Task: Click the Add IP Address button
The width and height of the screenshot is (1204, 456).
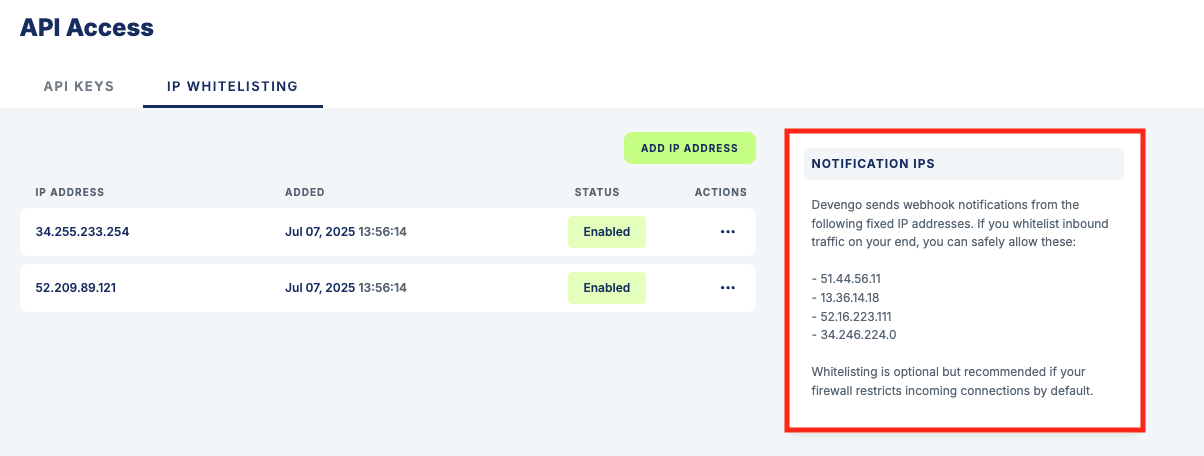Action: coord(690,148)
